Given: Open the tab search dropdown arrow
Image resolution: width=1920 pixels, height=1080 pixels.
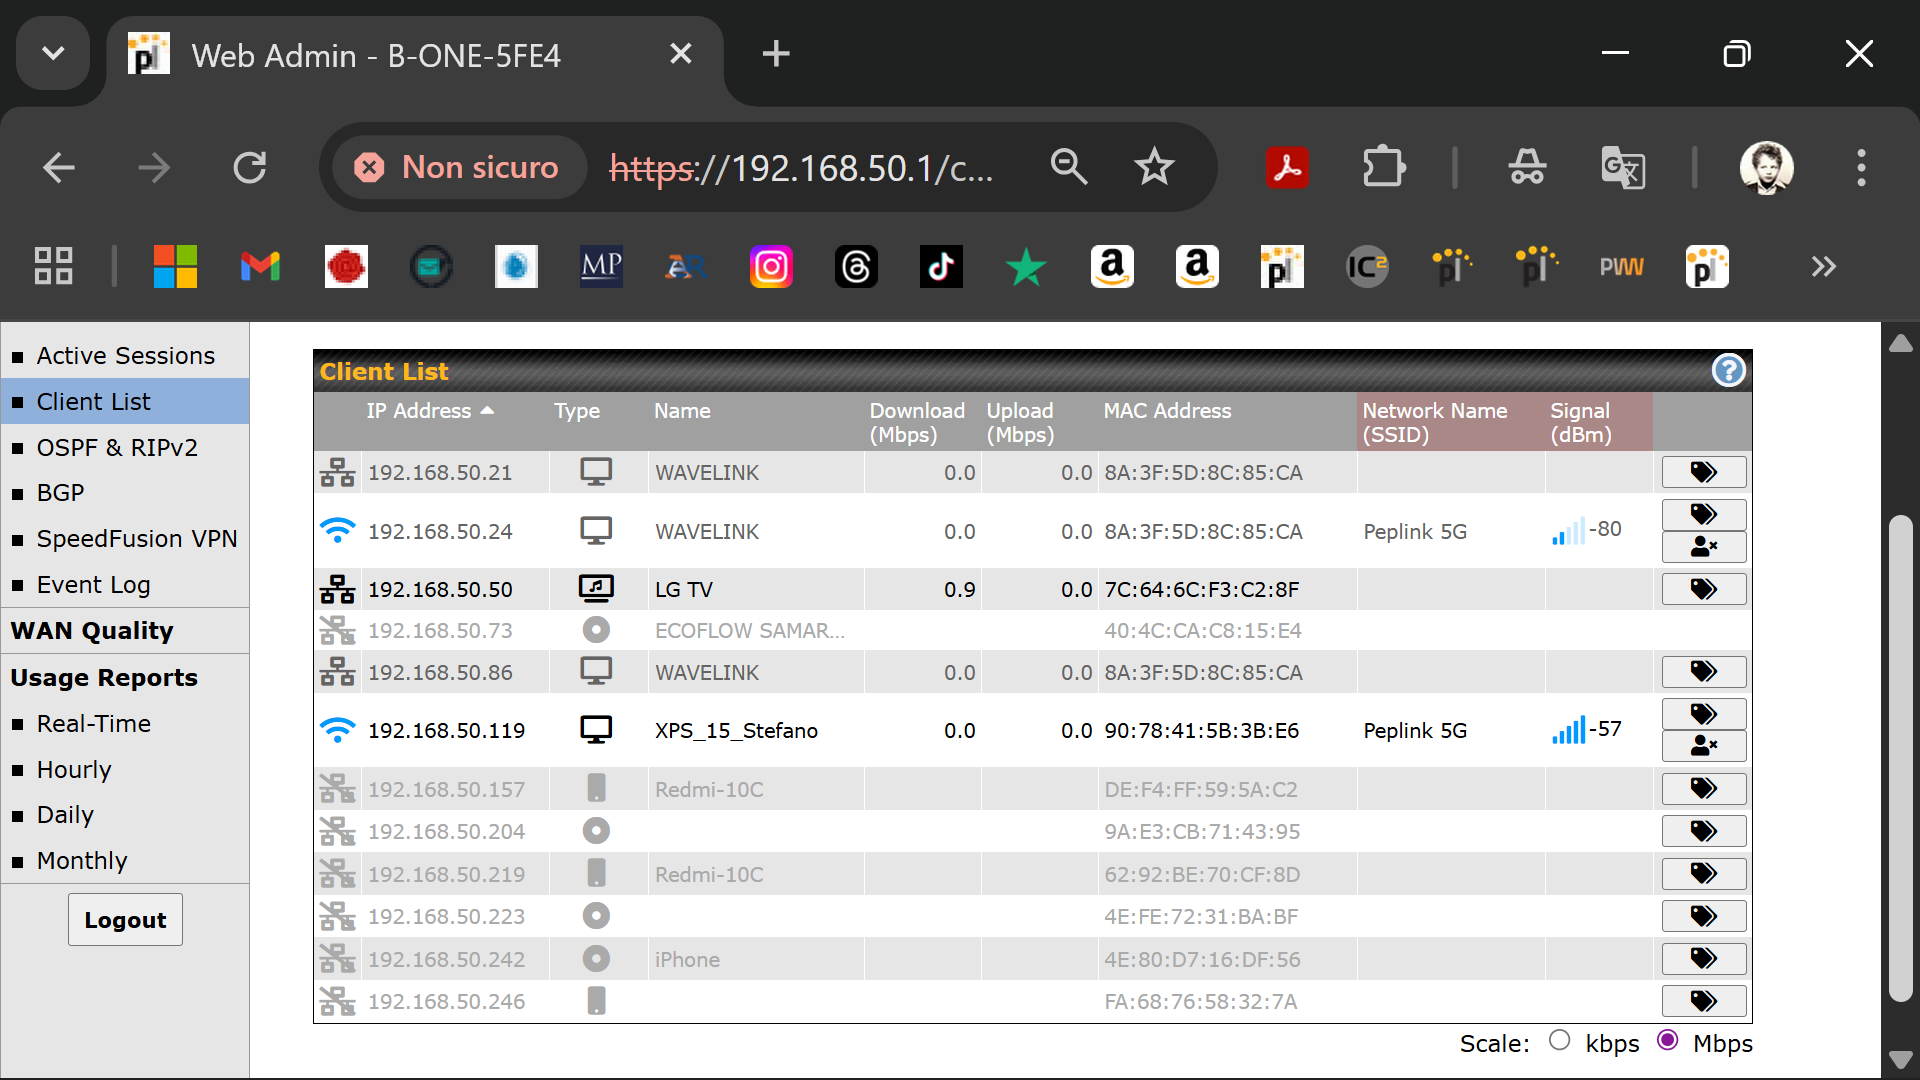Looking at the screenshot, I should 54,54.
